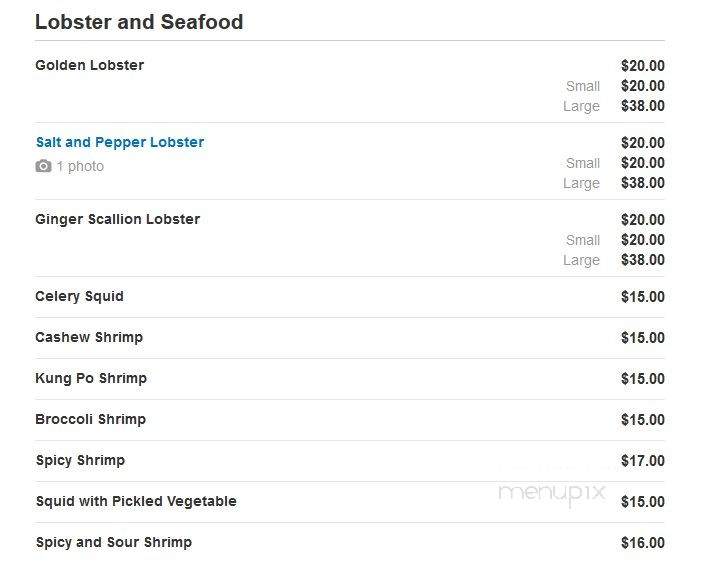Click the Broccoli Shrimp entry
The width and height of the screenshot is (713, 561).
[x=90, y=419]
